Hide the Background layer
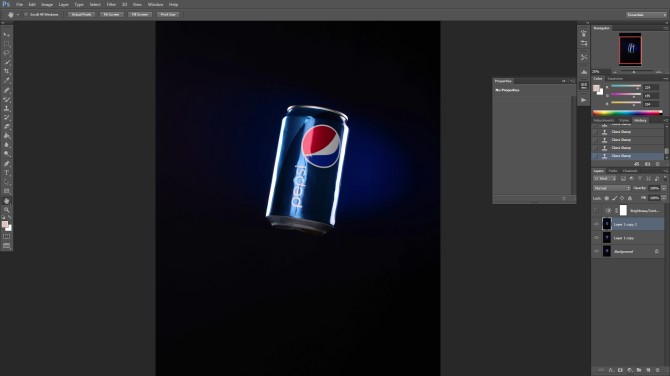 [596, 251]
